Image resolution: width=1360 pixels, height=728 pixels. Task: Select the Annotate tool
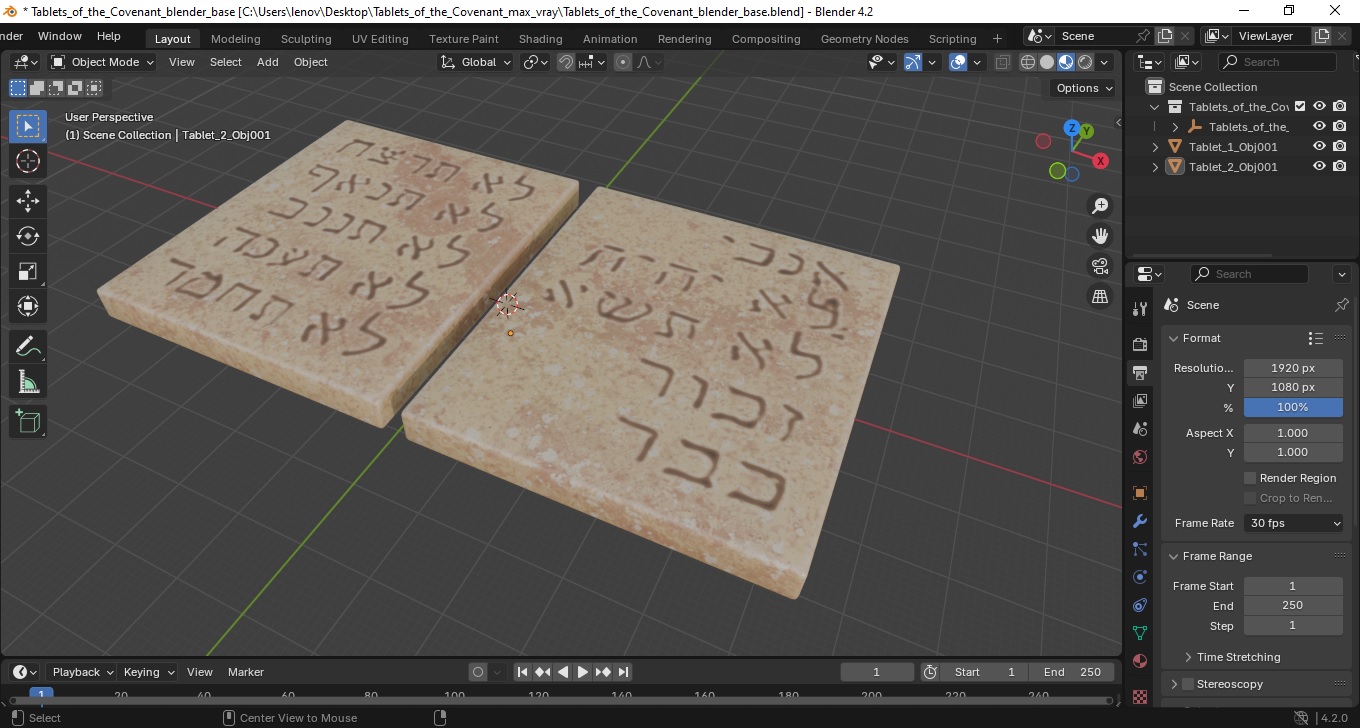coord(28,347)
